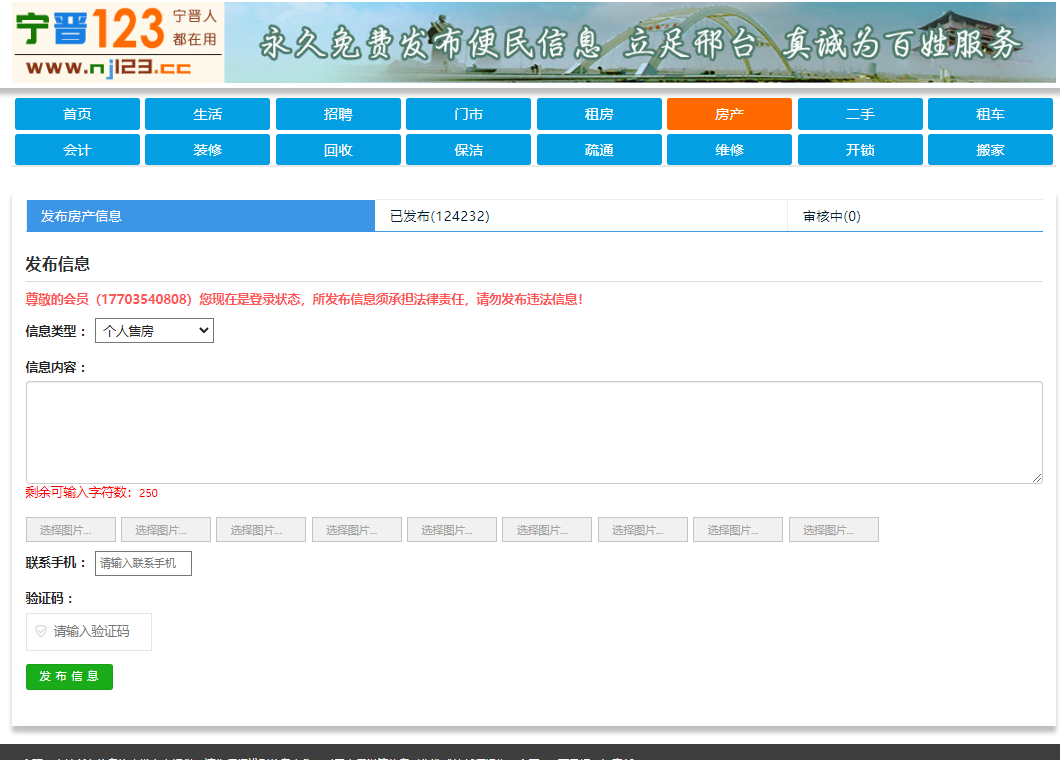Navigate to the 搬家 section

click(x=990, y=150)
